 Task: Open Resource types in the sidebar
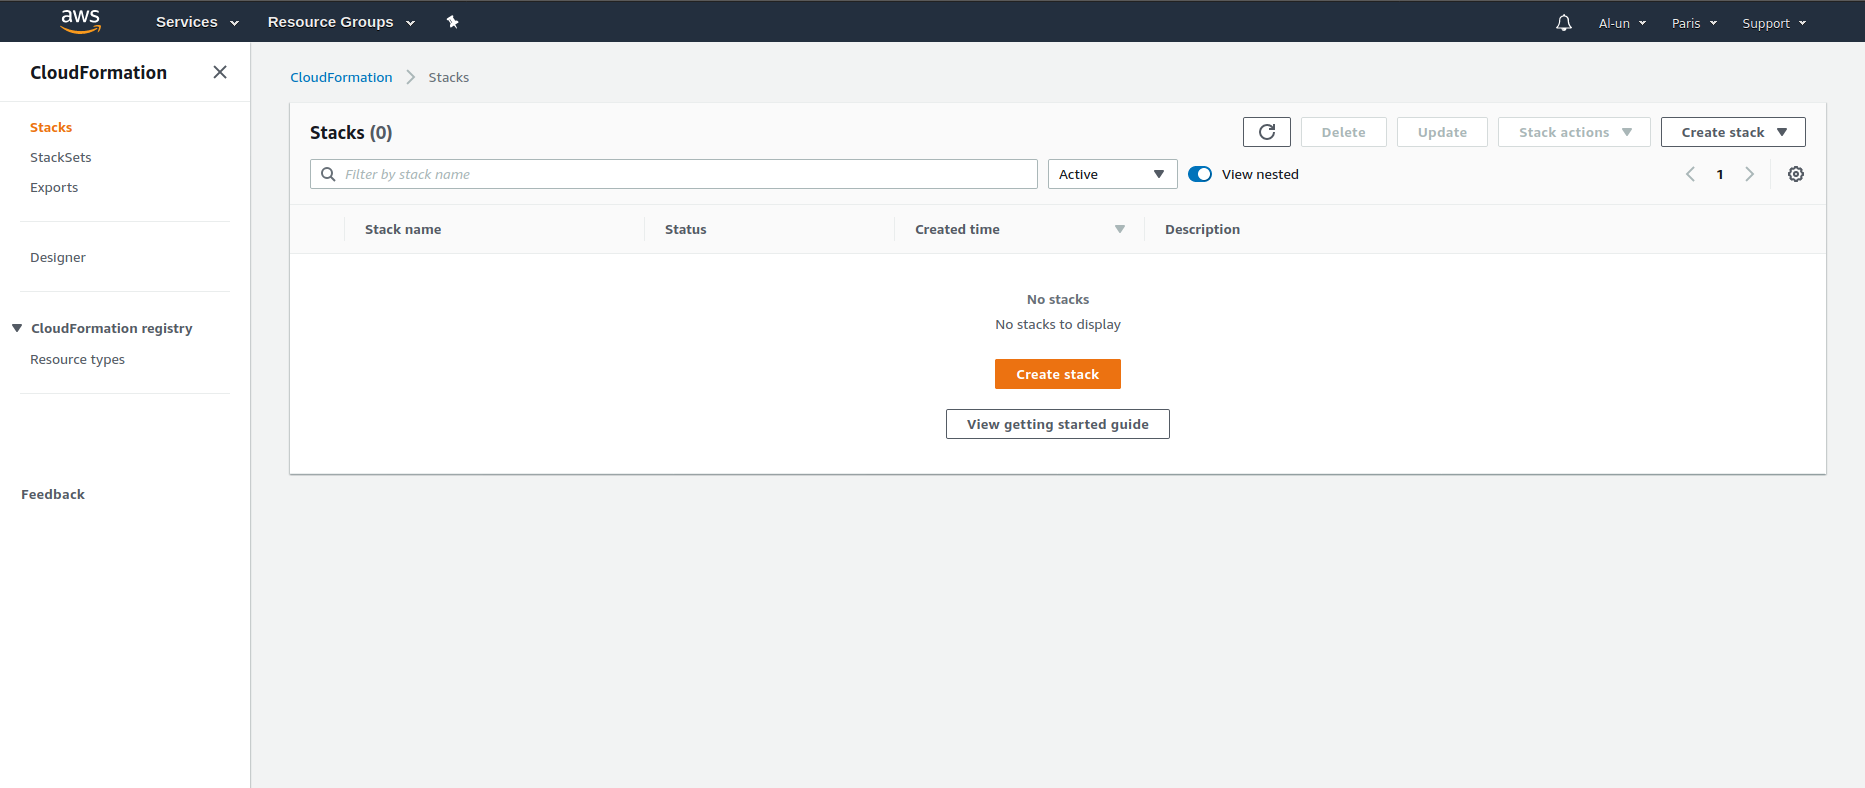[x=77, y=359]
